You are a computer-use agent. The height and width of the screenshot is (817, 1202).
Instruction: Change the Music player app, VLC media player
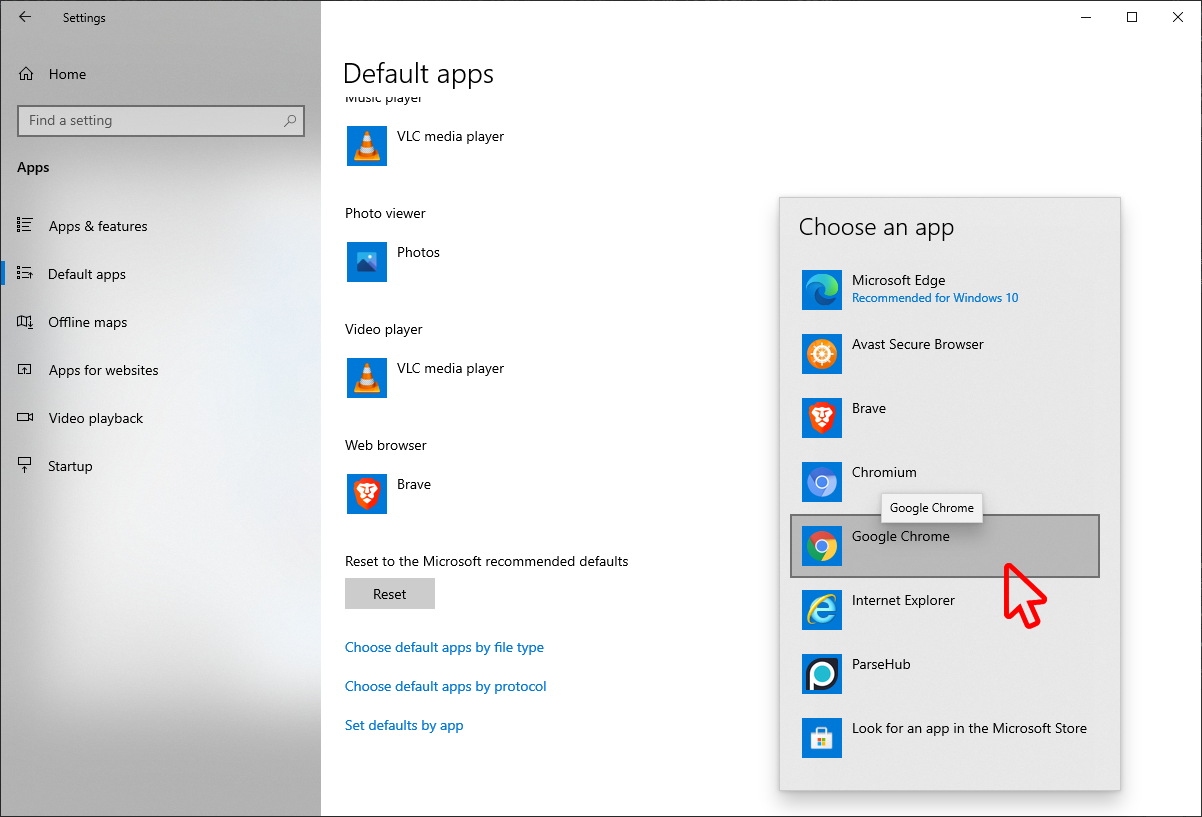tap(427, 146)
